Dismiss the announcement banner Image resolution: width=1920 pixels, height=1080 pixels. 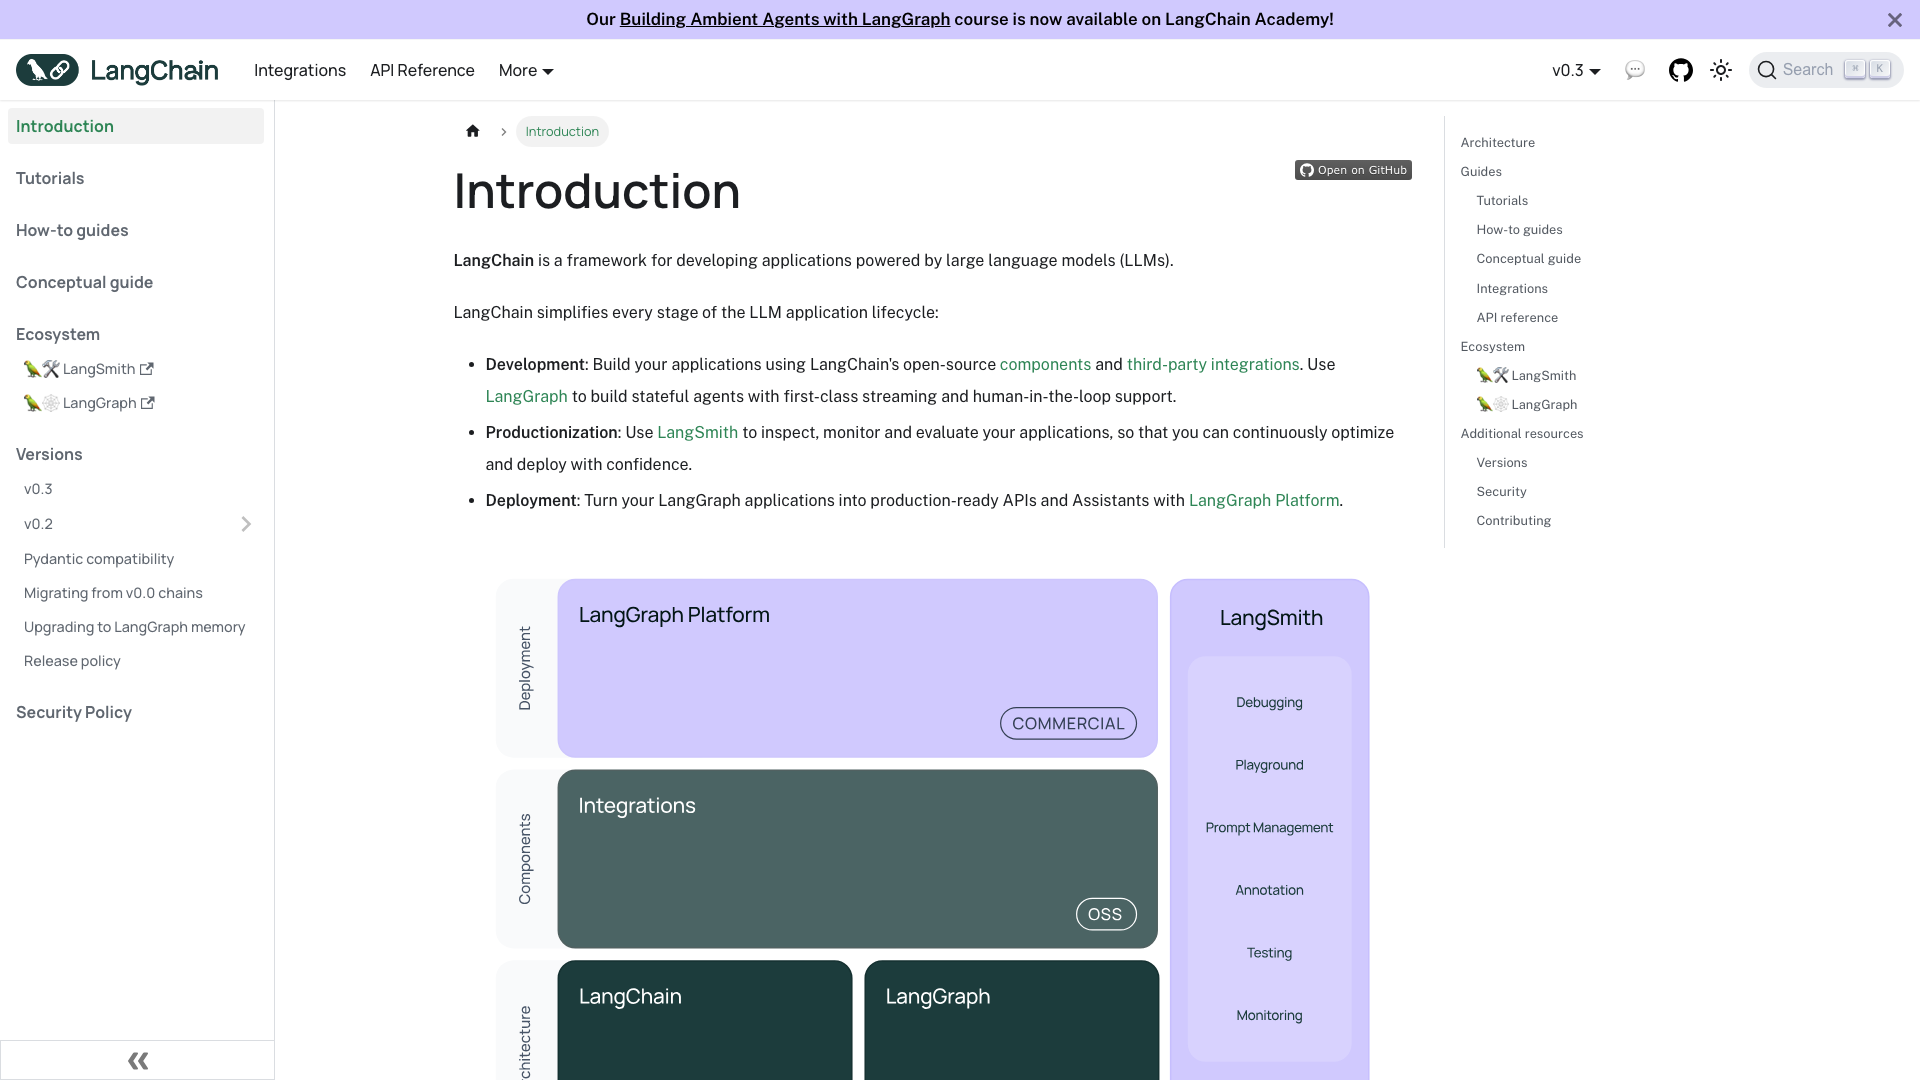1895,20
